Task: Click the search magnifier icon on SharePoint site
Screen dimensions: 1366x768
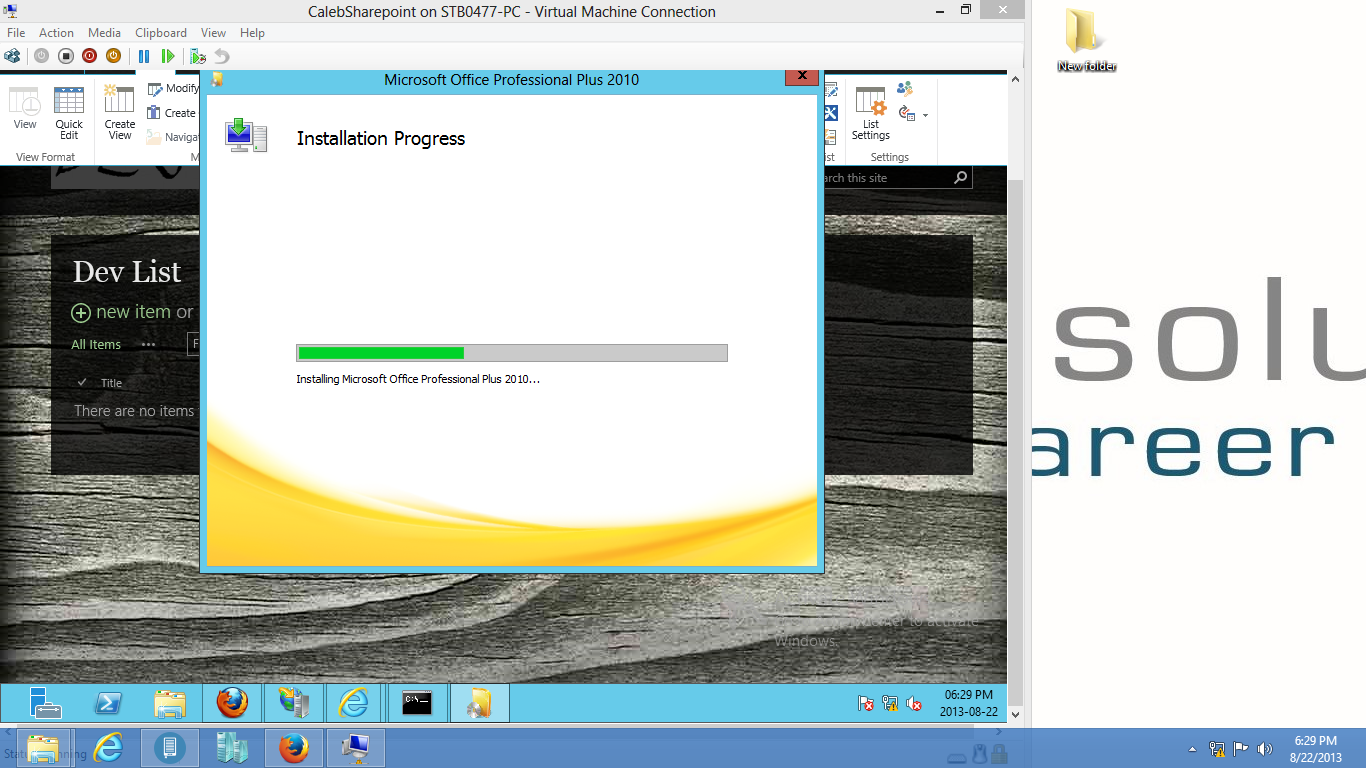Action: coord(961,178)
